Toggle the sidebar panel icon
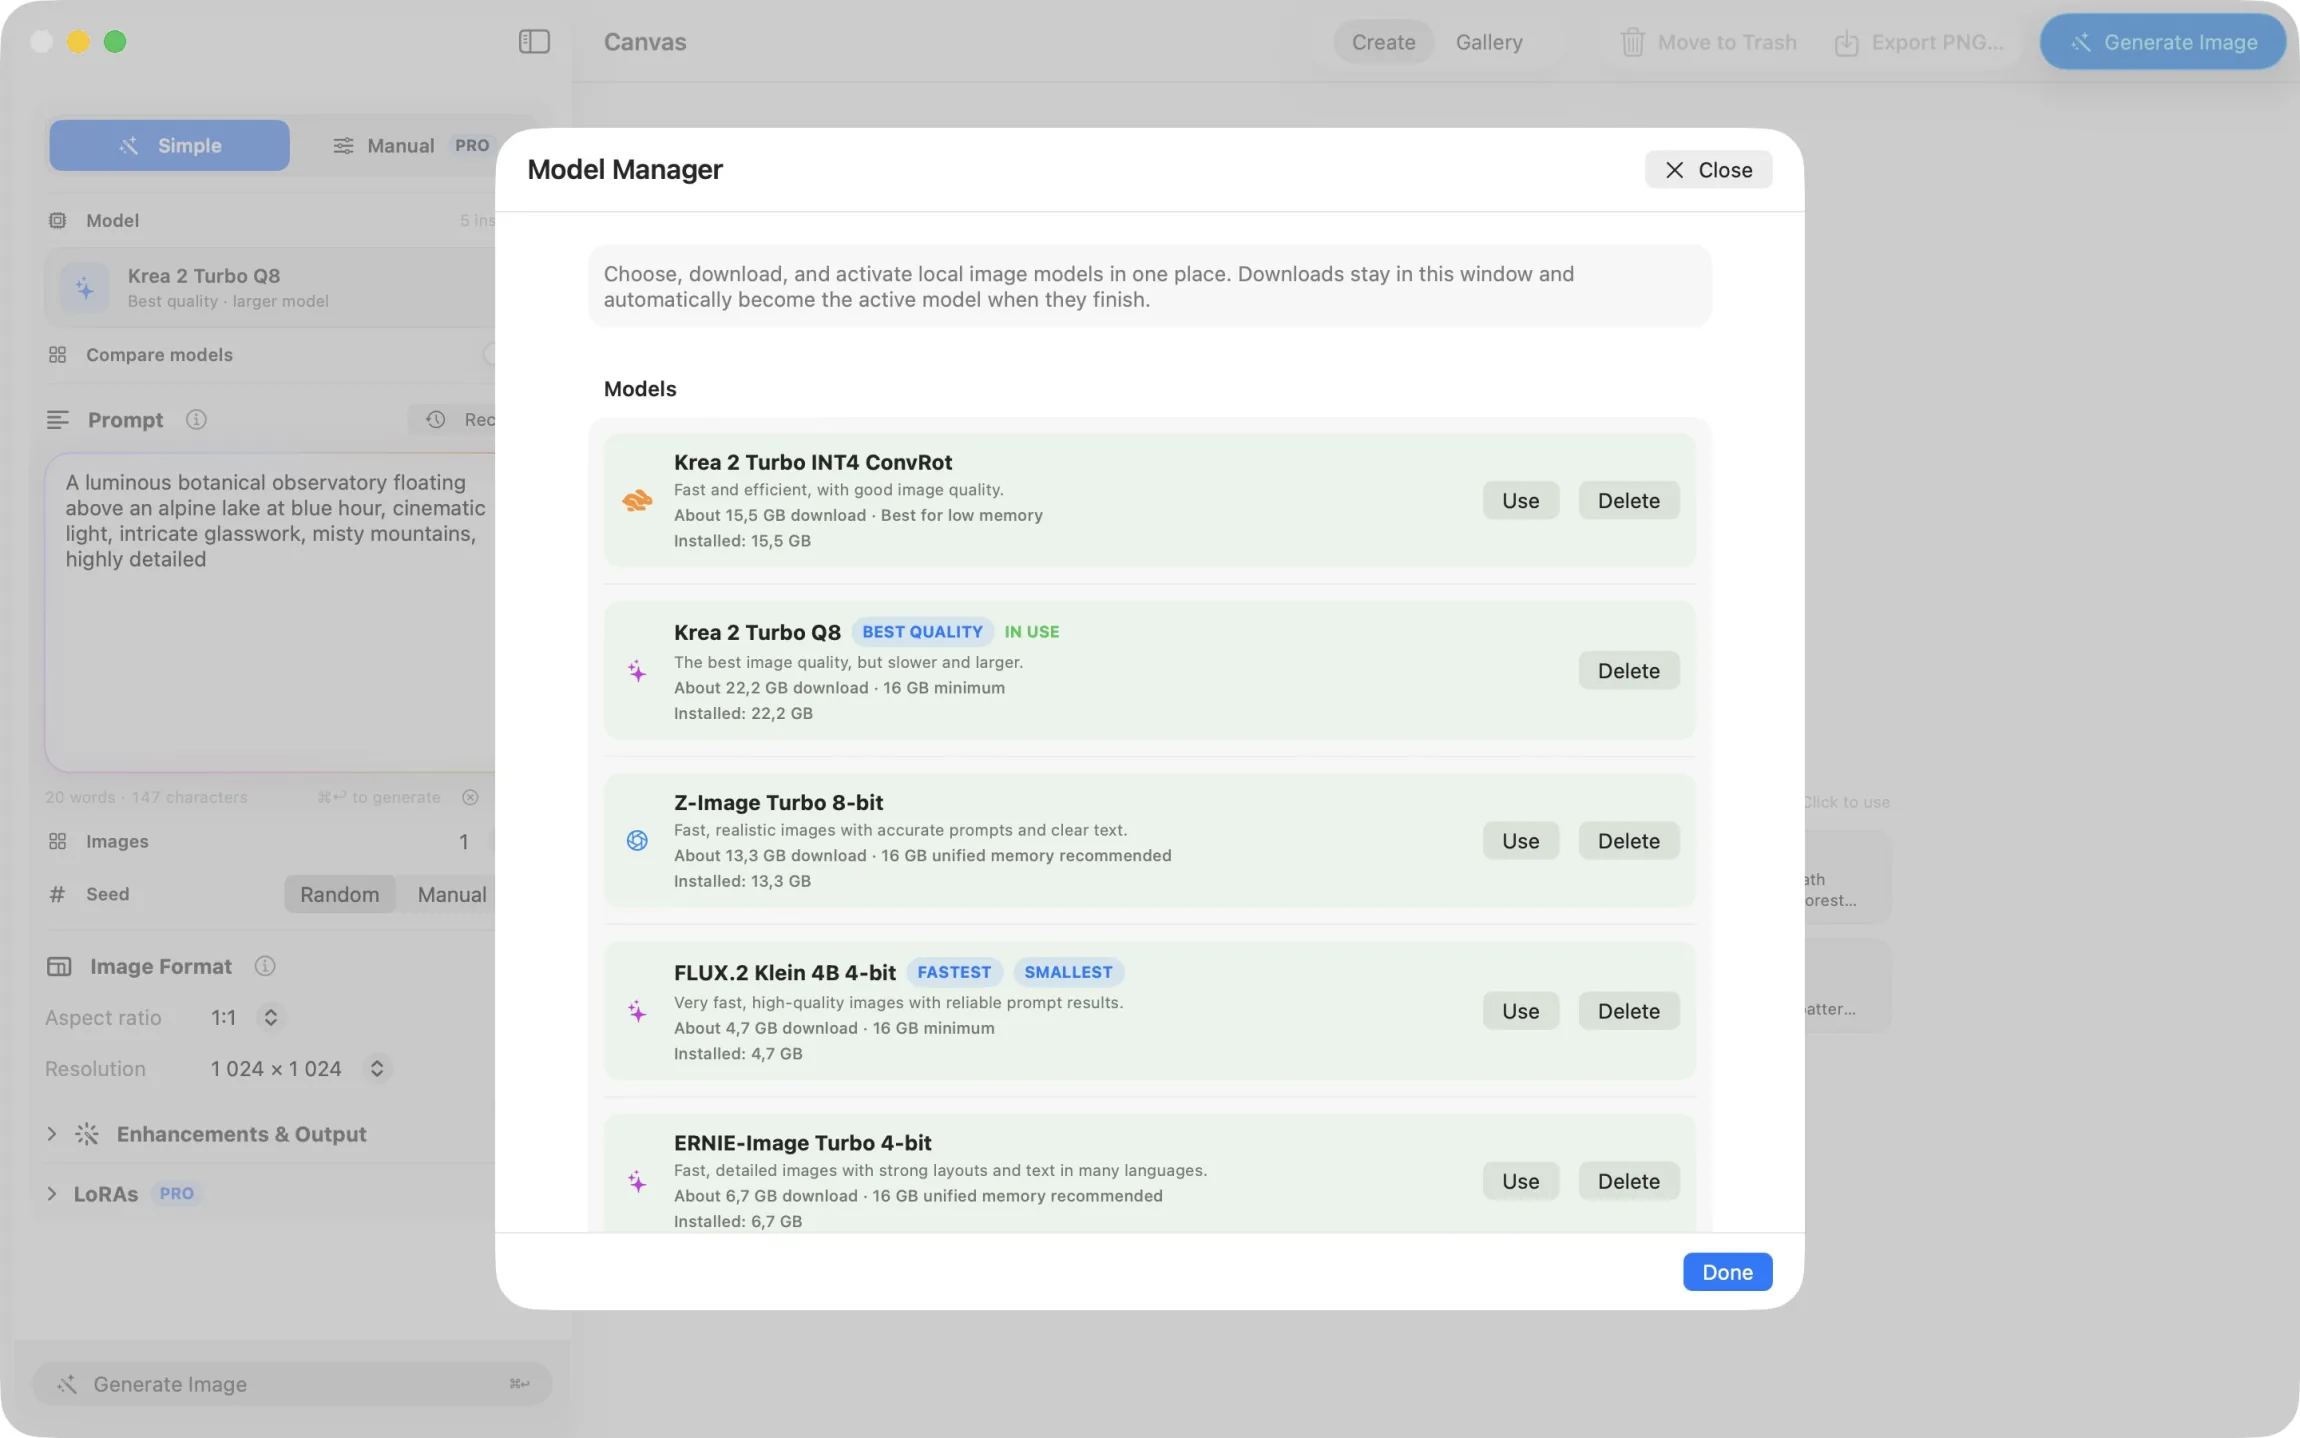 pos(534,42)
